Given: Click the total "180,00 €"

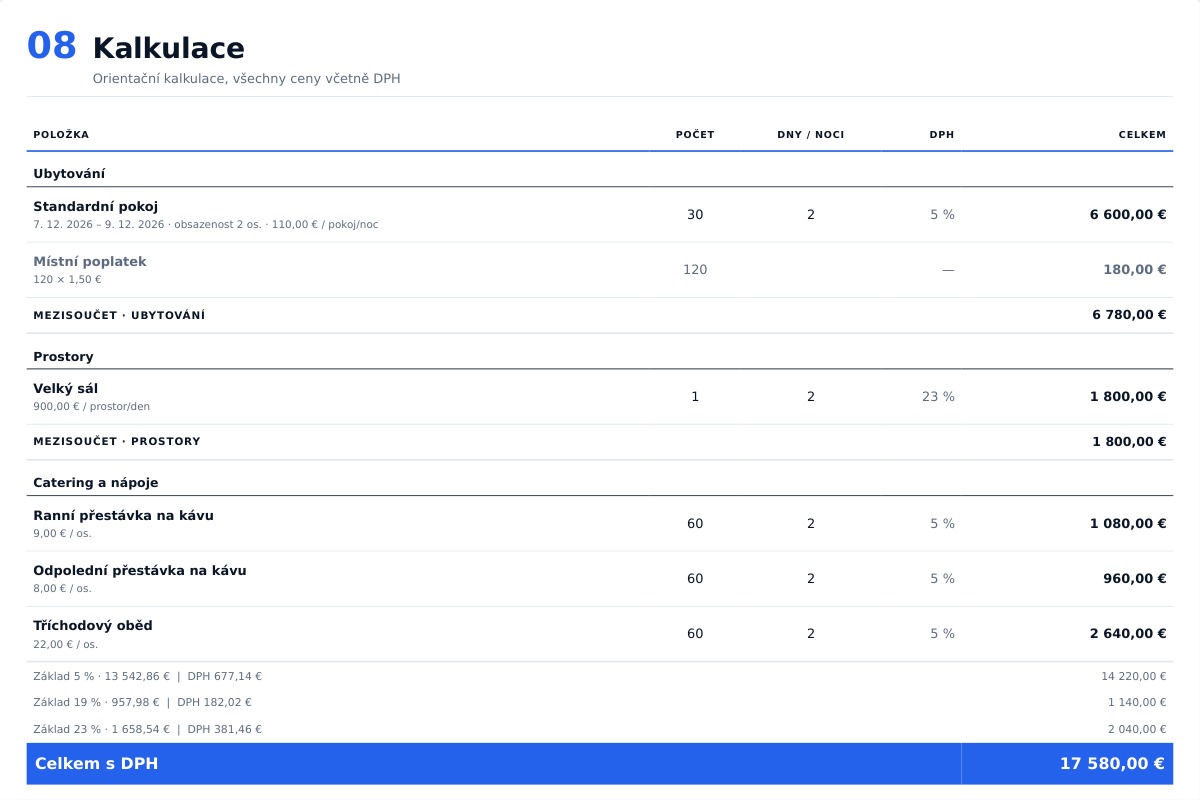Looking at the screenshot, I should point(1135,269).
